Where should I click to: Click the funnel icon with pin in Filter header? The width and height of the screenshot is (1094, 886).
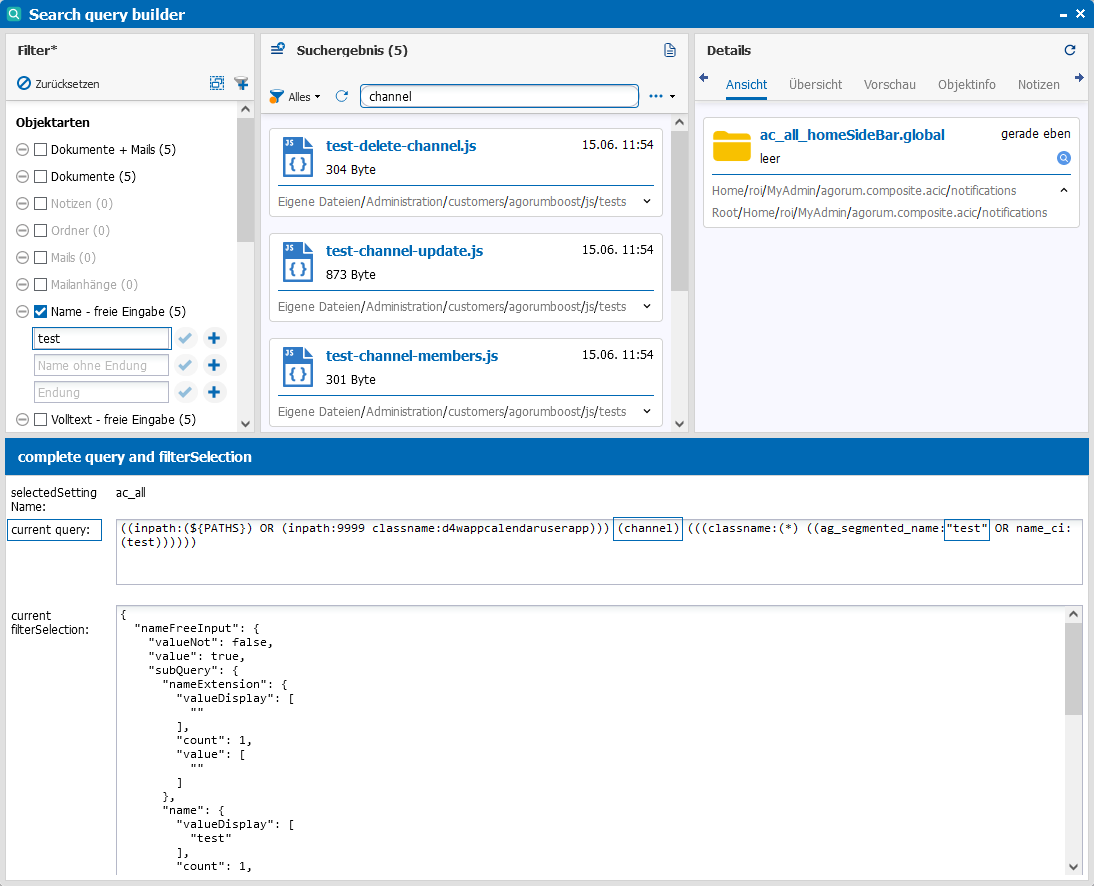(x=241, y=84)
